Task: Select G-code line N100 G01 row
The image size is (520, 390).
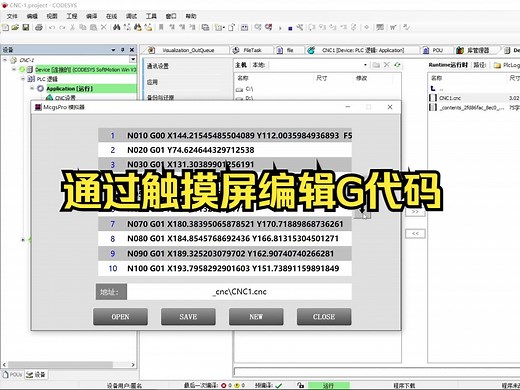Action: coord(225,268)
